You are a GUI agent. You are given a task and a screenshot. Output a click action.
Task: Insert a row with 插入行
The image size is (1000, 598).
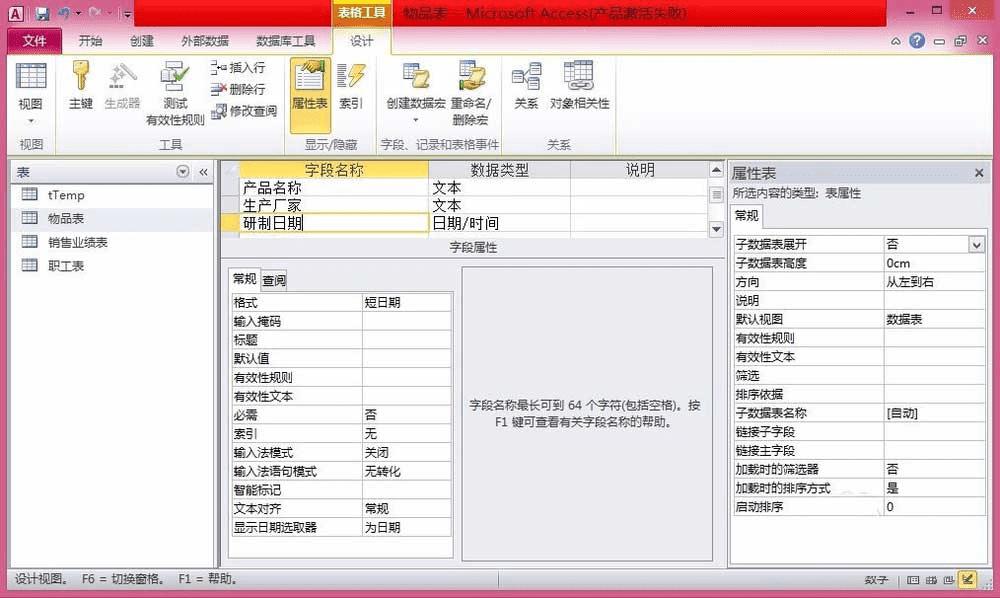pos(239,67)
